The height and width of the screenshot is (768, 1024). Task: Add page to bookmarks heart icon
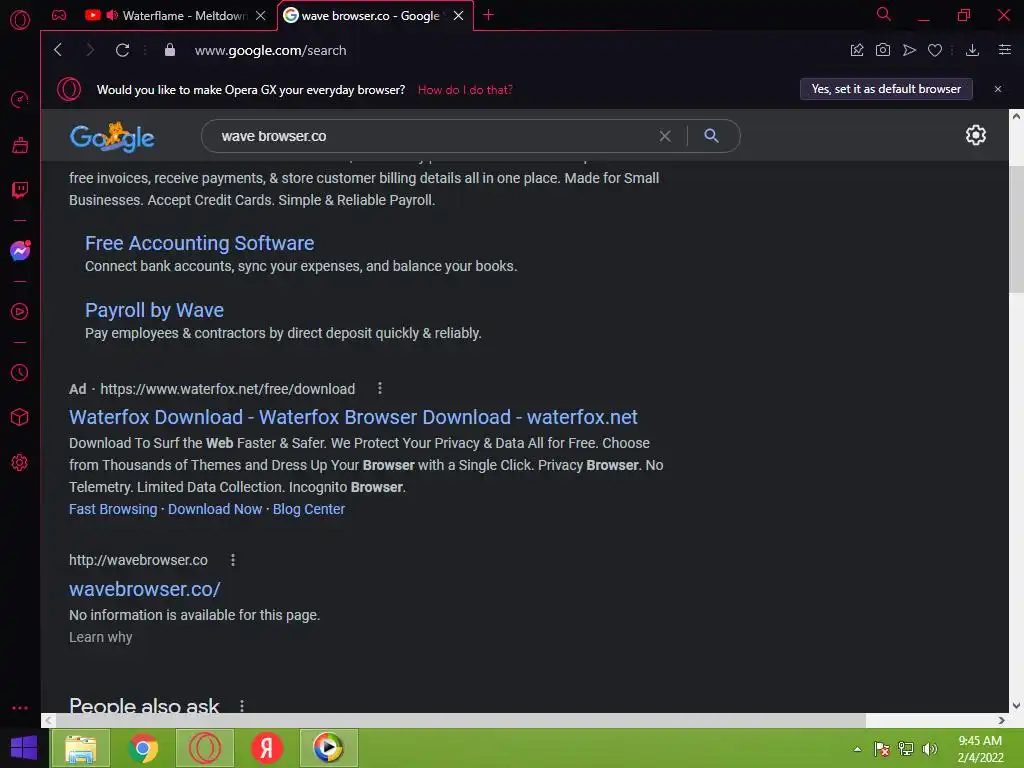tap(935, 50)
